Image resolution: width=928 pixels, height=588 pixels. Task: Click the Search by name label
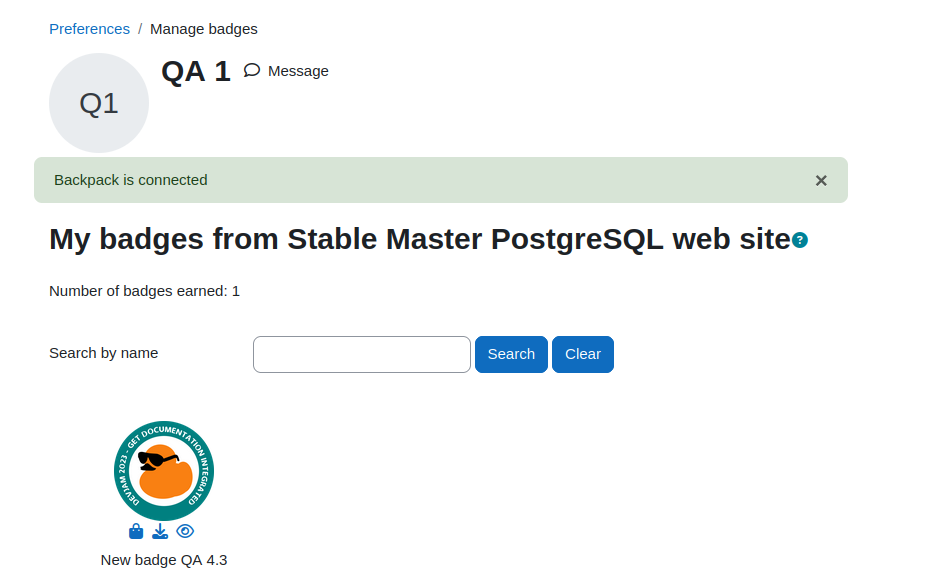point(104,353)
